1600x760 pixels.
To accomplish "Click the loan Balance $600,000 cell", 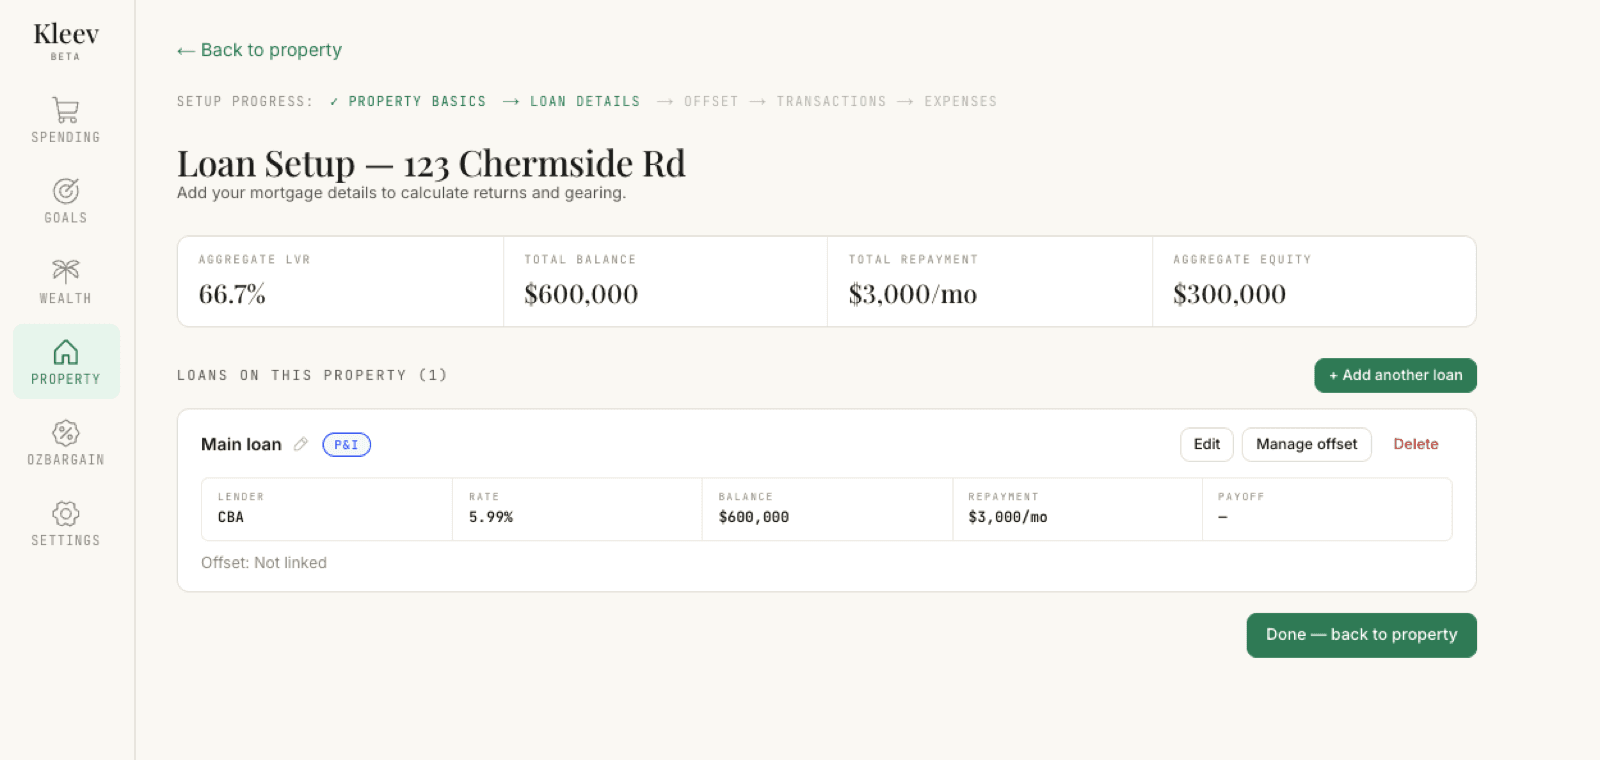I will (827, 509).
